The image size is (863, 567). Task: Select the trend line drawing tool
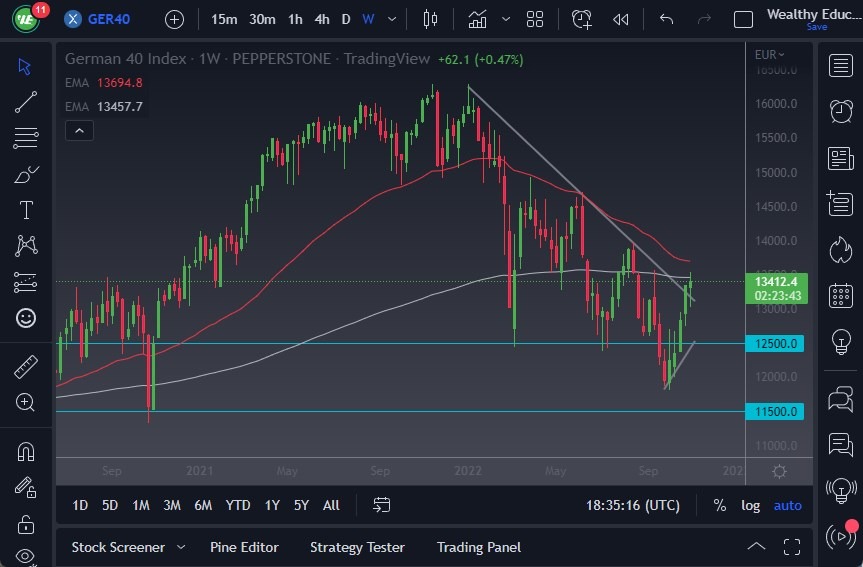click(x=26, y=102)
